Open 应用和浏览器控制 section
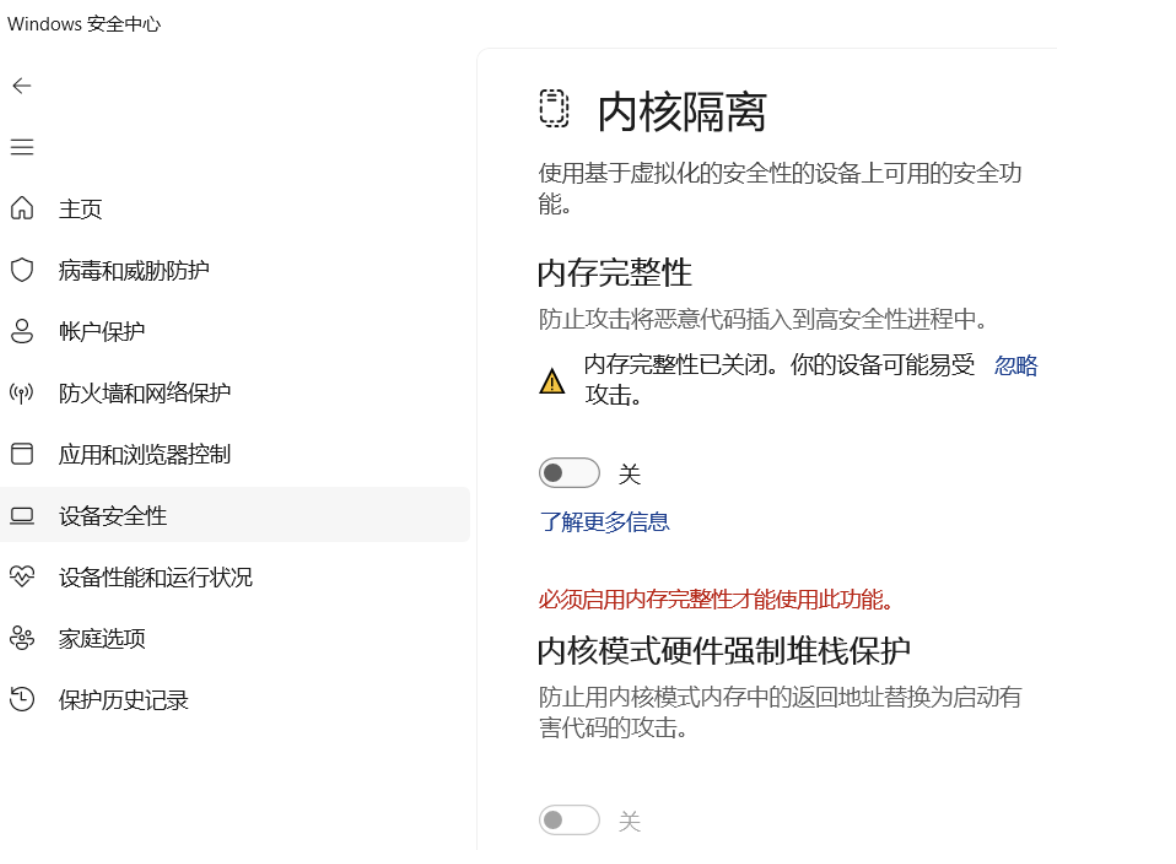This screenshot has height=864, width=1176. click(x=235, y=454)
